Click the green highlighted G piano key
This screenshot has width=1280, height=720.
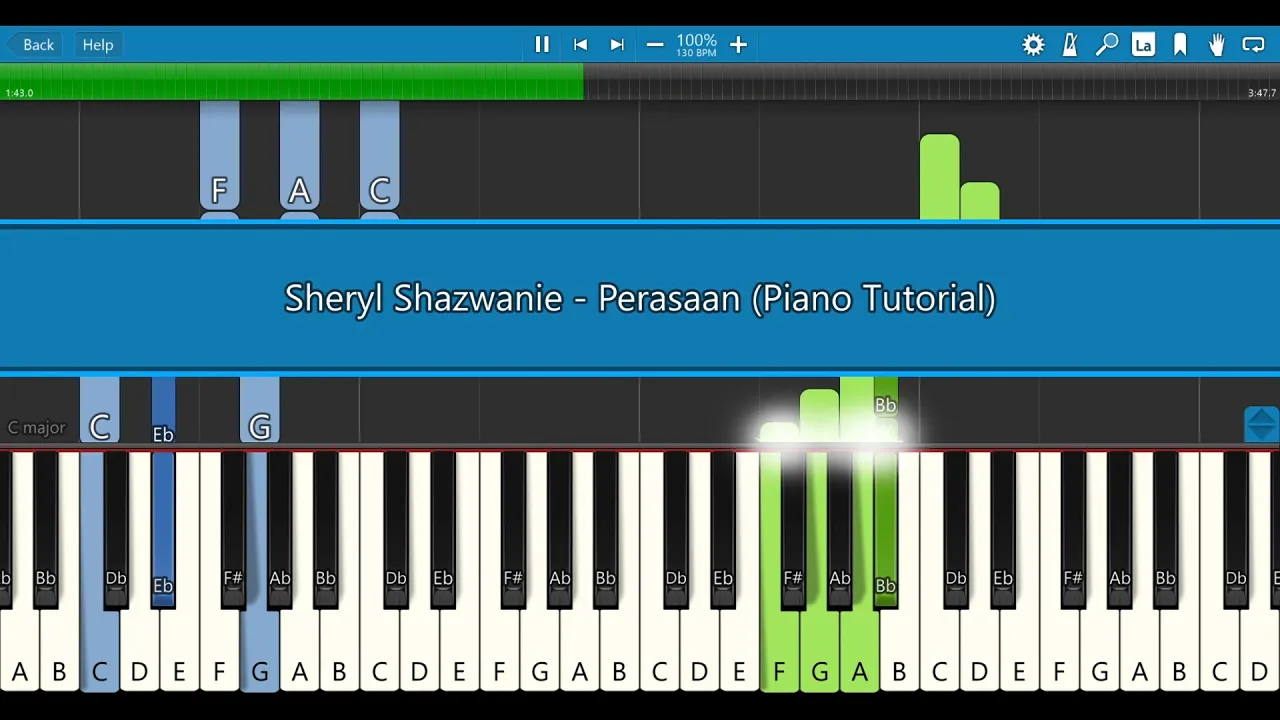pyautogui.click(x=819, y=650)
